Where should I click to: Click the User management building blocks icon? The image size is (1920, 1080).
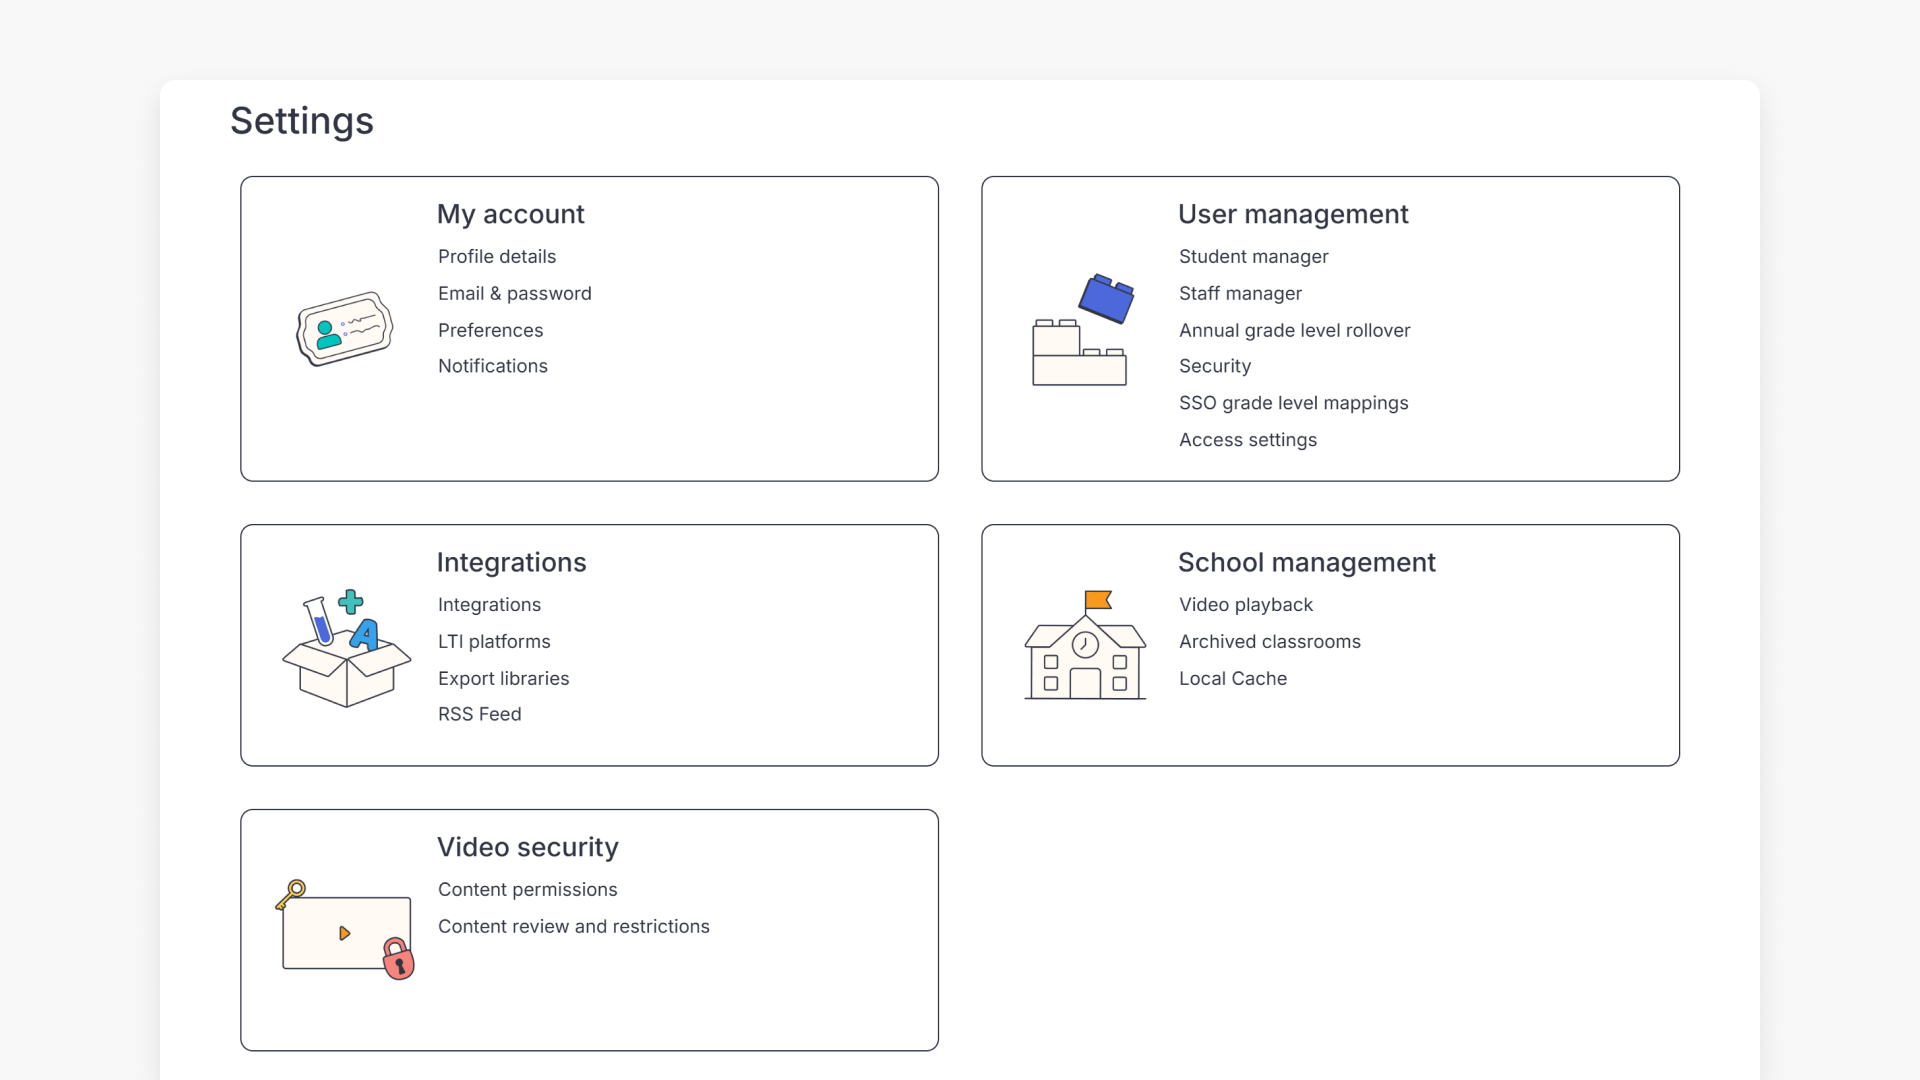click(1080, 330)
